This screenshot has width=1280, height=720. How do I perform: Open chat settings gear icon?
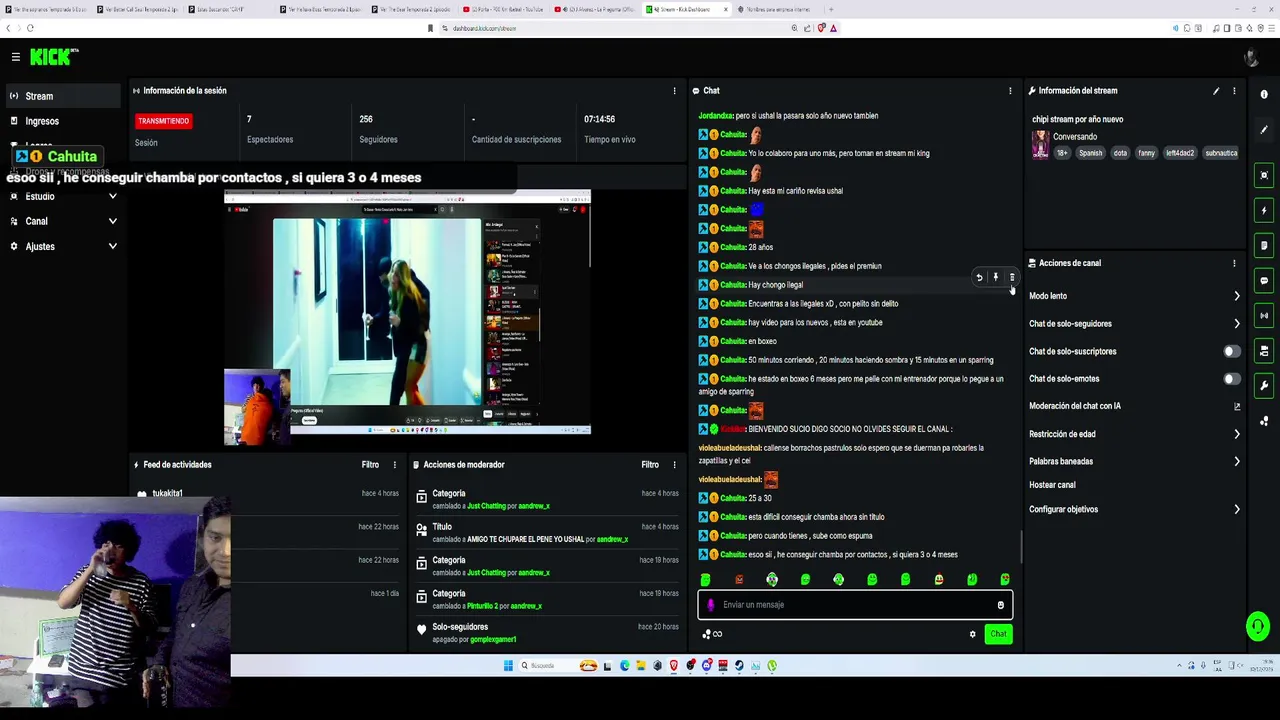click(972, 634)
